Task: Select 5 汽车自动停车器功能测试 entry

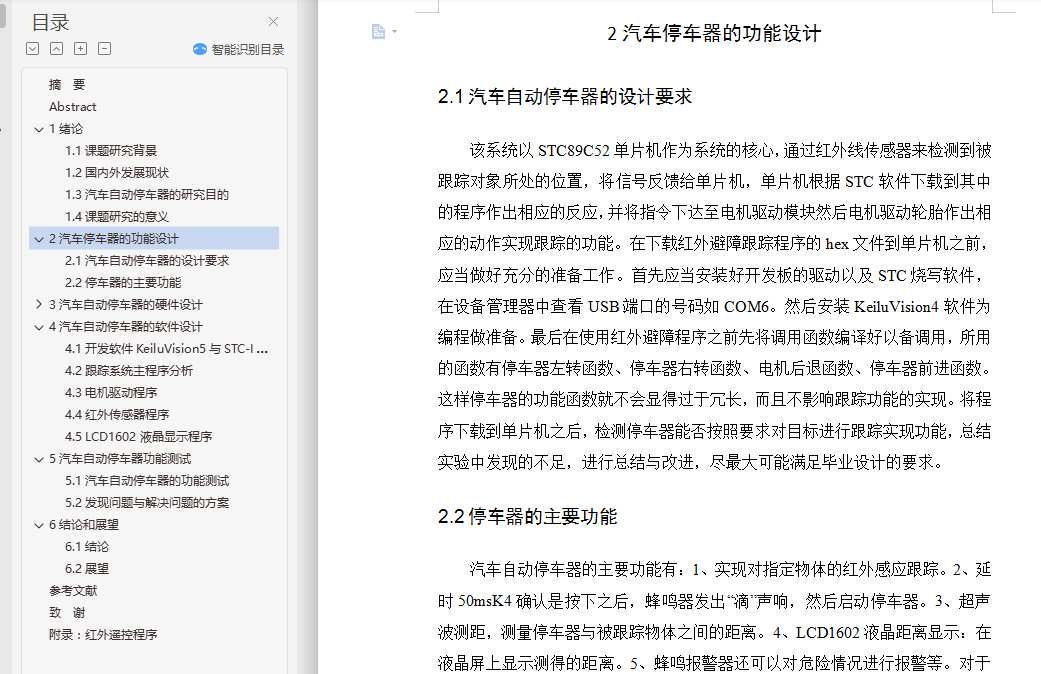Action: coord(120,458)
